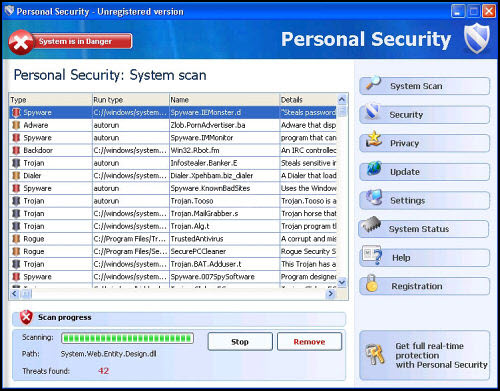The image size is (500, 391).
Task: Click the Privacy star icon
Action: (374, 139)
